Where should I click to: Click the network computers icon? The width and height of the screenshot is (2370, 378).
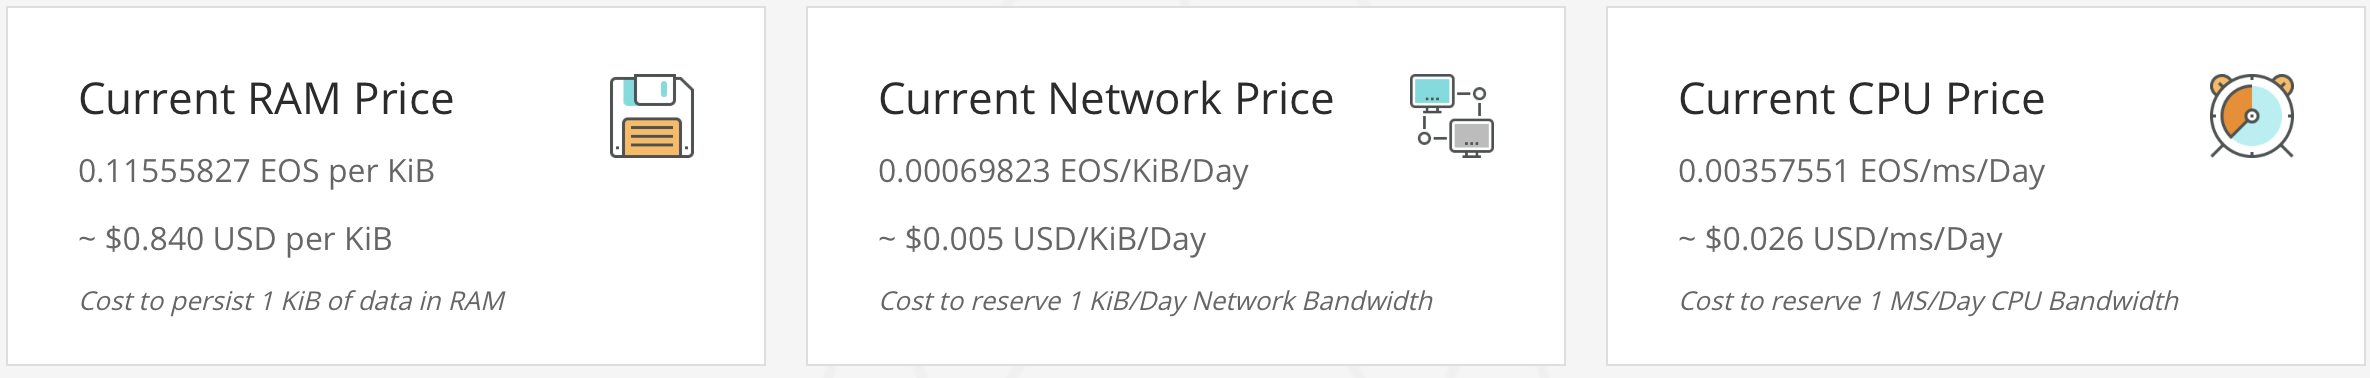click(x=1452, y=116)
